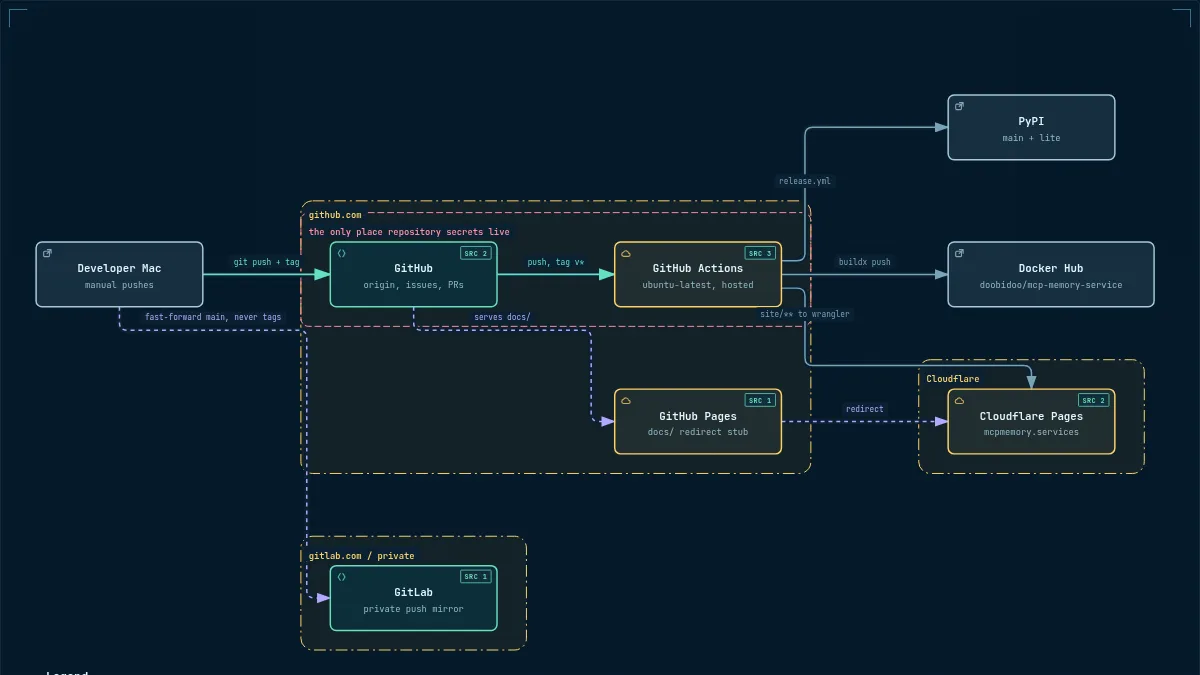Viewport: 1200px width, 675px height.
Task: Click the external-link icon on Docker Hub node
Action: coord(959,253)
